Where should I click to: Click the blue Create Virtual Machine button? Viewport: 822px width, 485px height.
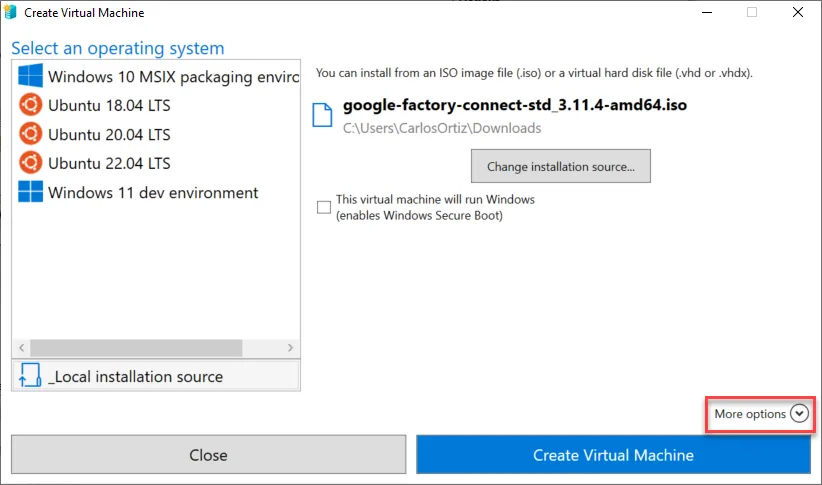pyautogui.click(x=613, y=455)
